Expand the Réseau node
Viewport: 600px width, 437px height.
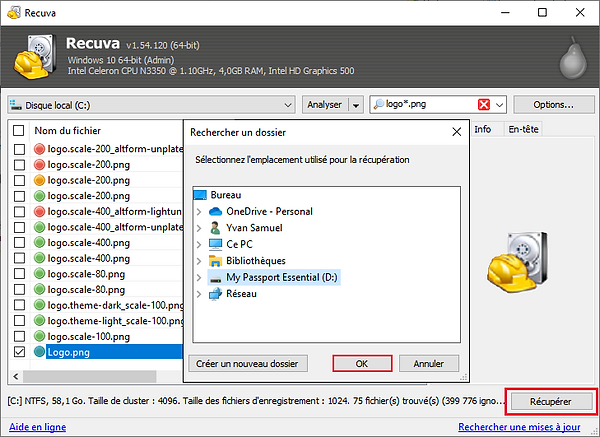[x=199, y=294]
